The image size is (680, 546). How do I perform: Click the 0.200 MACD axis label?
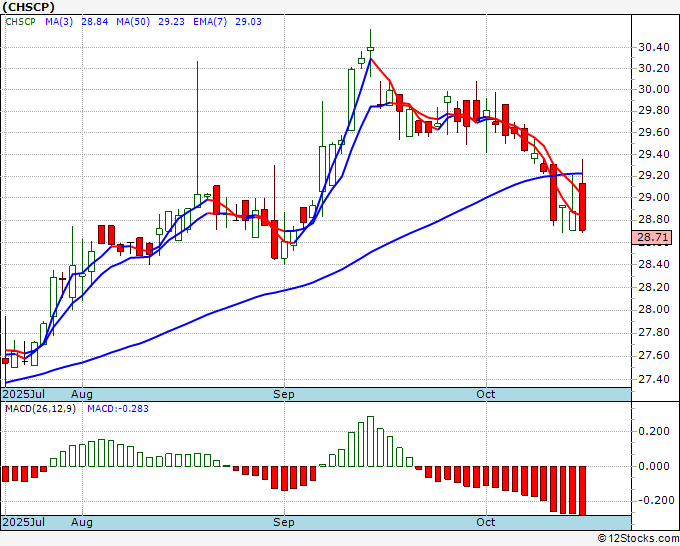pos(653,431)
